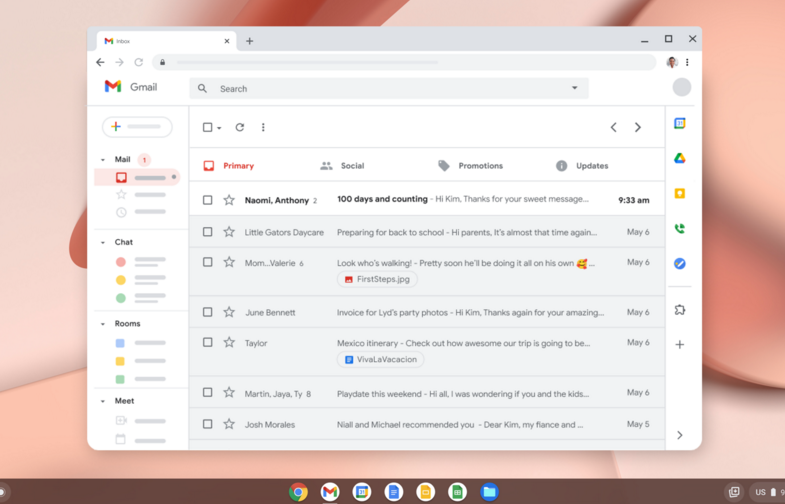Open the VivaLaVacacion attachment
The width and height of the screenshot is (785, 504).
380,359
